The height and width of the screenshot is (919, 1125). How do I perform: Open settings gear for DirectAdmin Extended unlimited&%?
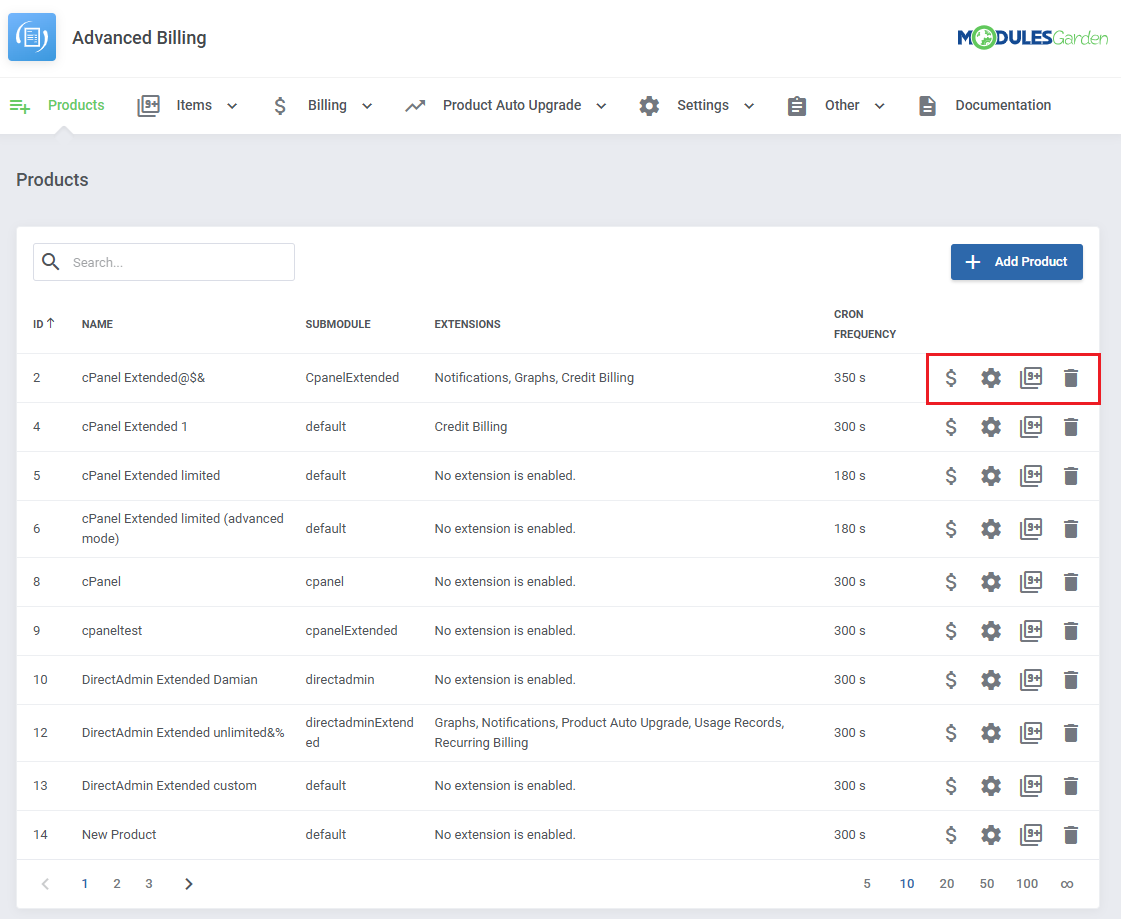point(991,732)
